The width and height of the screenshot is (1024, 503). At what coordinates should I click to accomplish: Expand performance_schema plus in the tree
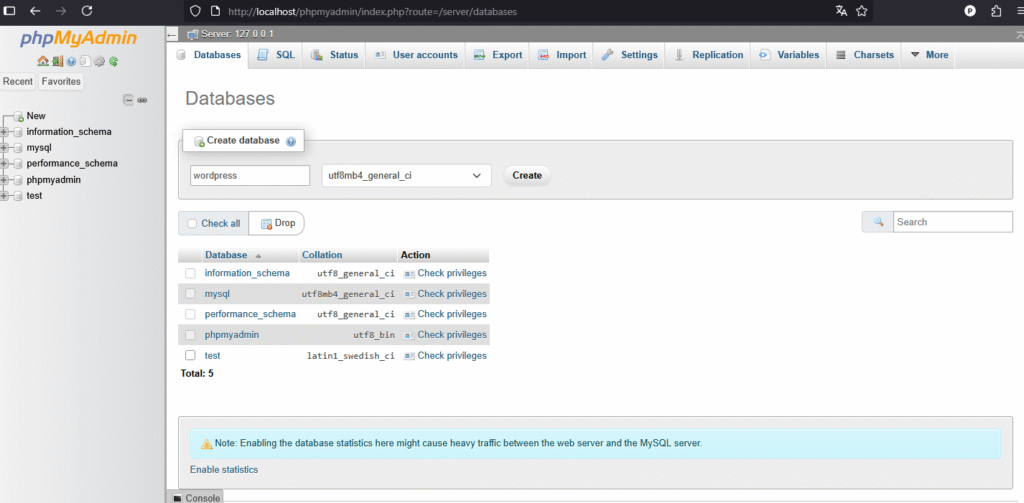pos(5,164)
